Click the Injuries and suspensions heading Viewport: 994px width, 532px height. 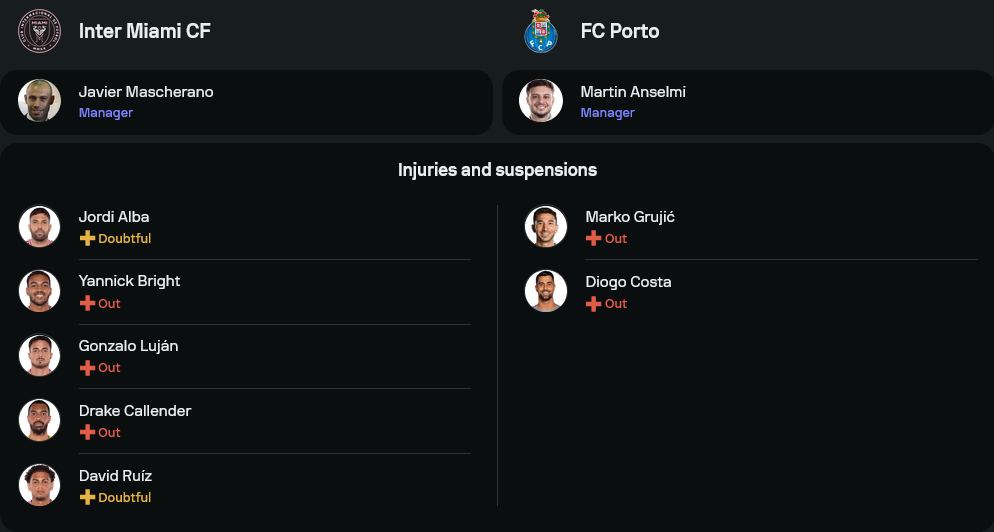(497, 170)
